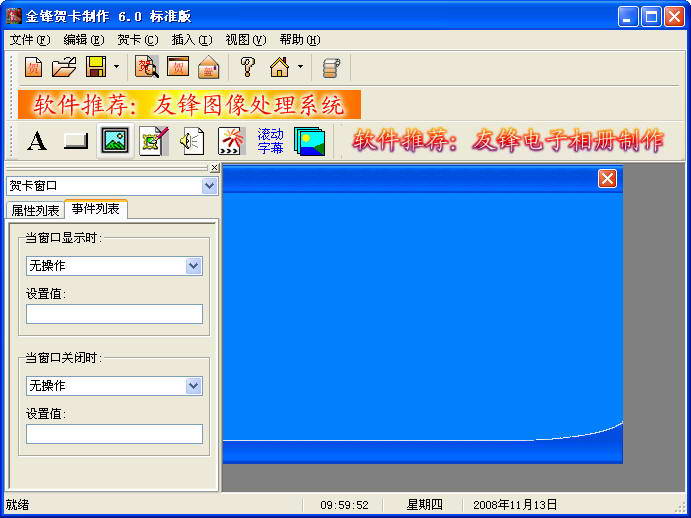Viewport: 691px width, 518px height.
Task: Insert sound using the speaker icon
Action: tap(191, 141)
